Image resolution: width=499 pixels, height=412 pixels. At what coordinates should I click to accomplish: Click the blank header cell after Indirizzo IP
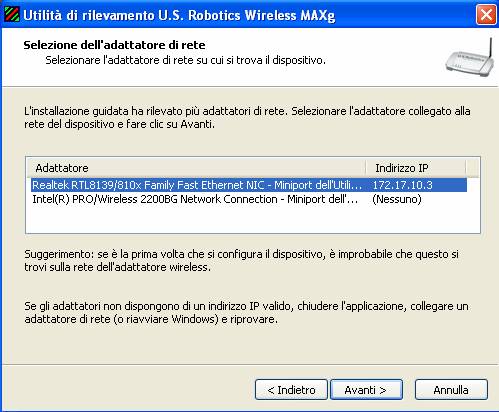pos(473,168)
